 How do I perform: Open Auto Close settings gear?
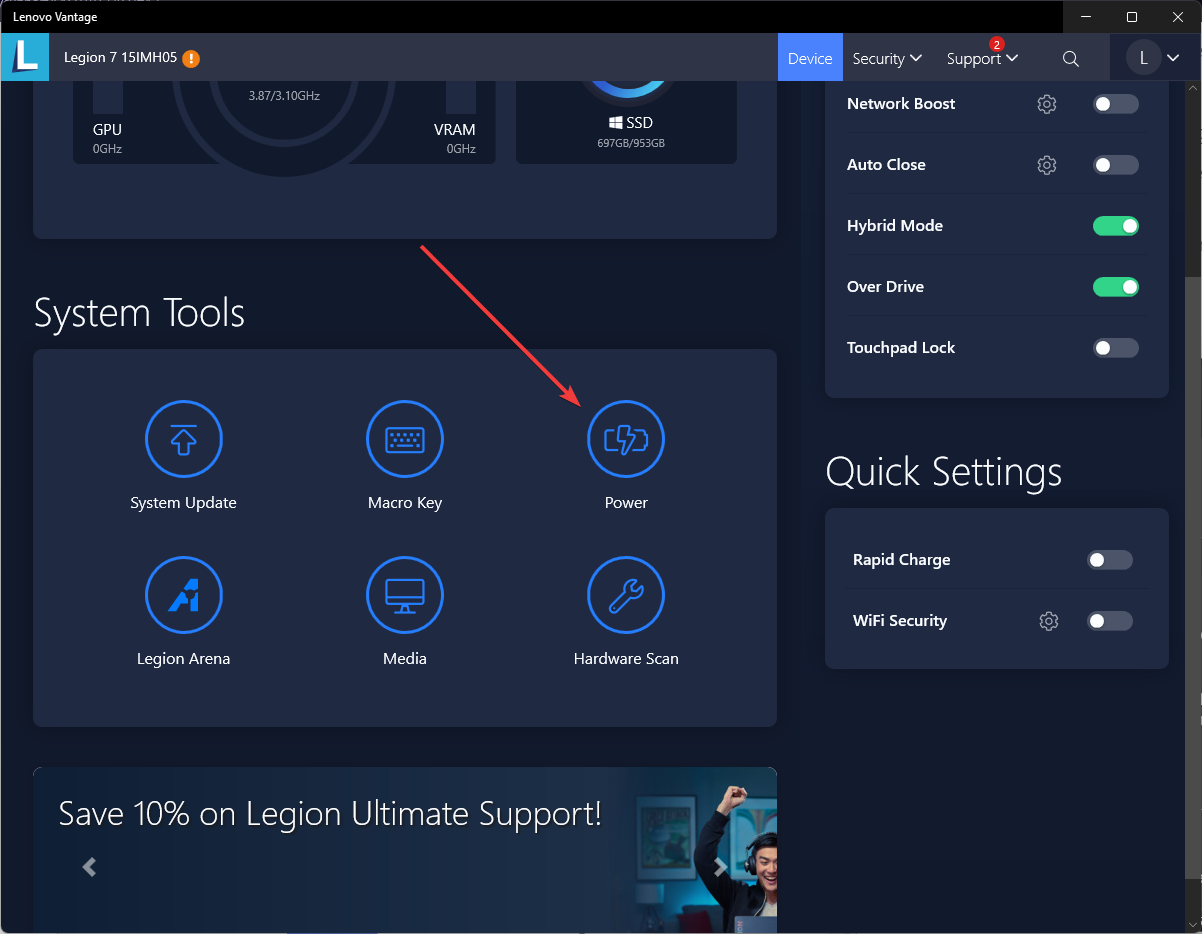(x=1047, y=165)
